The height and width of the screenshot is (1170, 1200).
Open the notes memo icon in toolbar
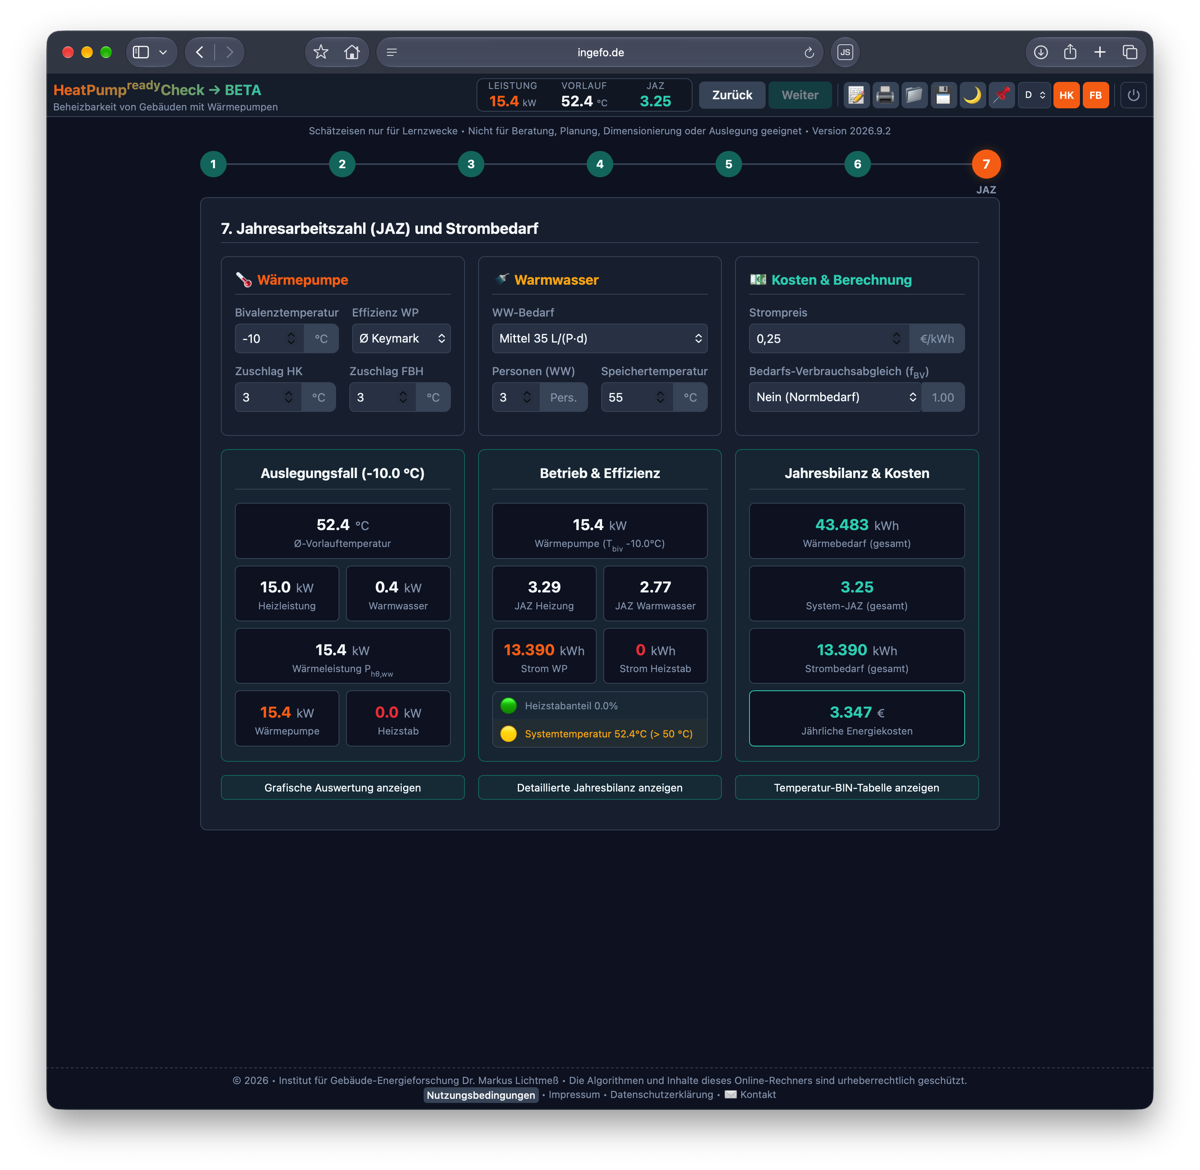[856, 95]
